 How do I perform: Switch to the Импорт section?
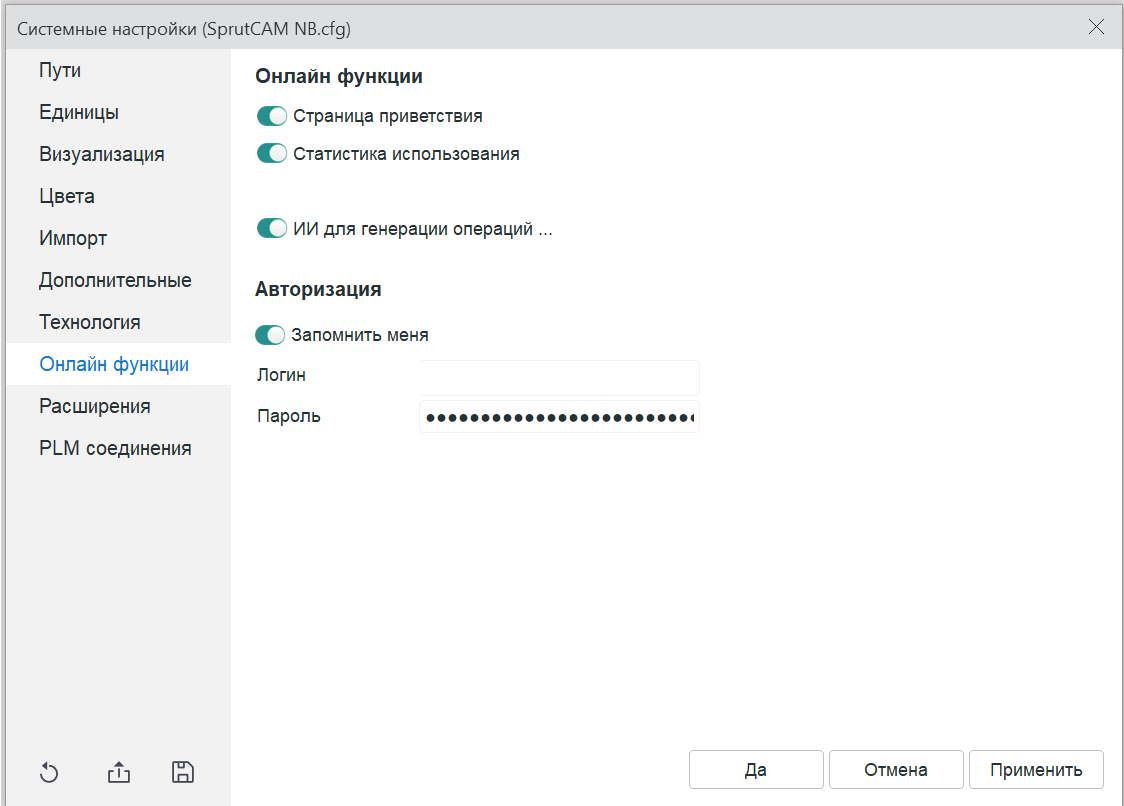pyautogui.click(x=73, y=238)
